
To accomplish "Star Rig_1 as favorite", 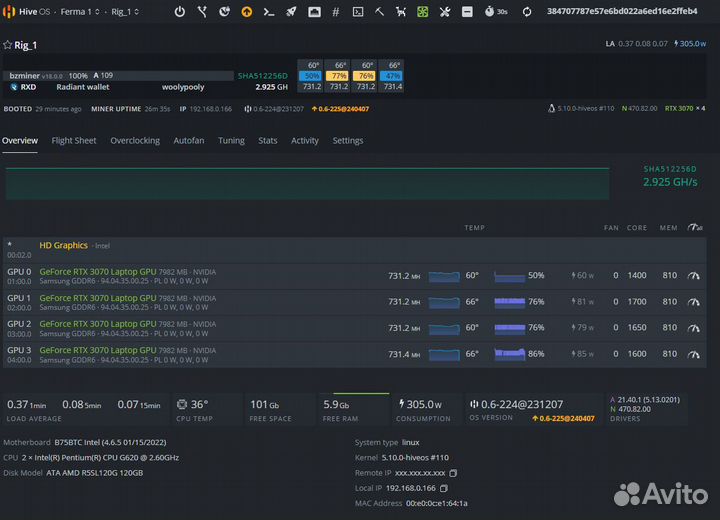I will click(x=7, y=45).
